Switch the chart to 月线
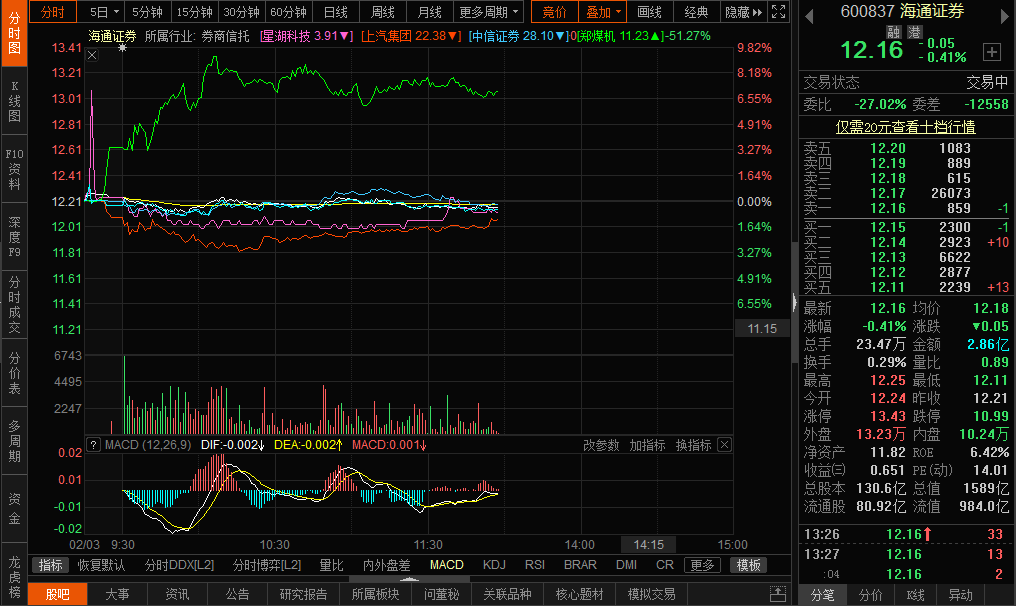The height and width of the screenshot is (606, 1016). [x=430, y=12]
